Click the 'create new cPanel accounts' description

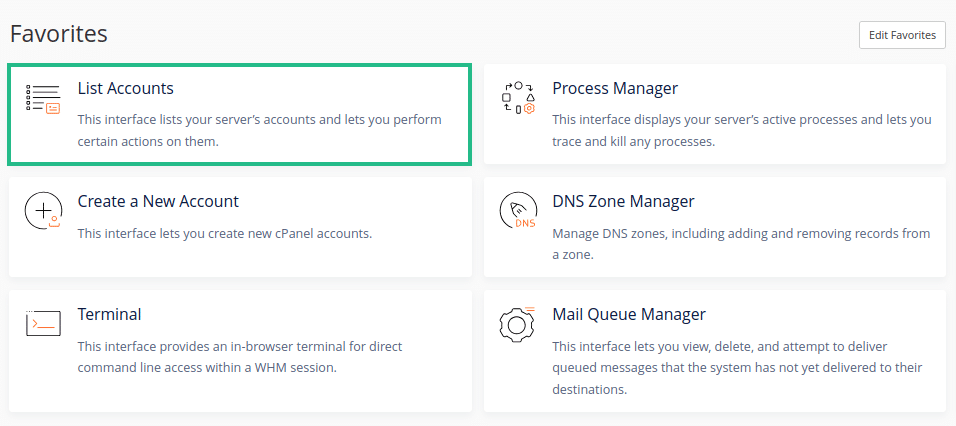[x=225, y=233]
